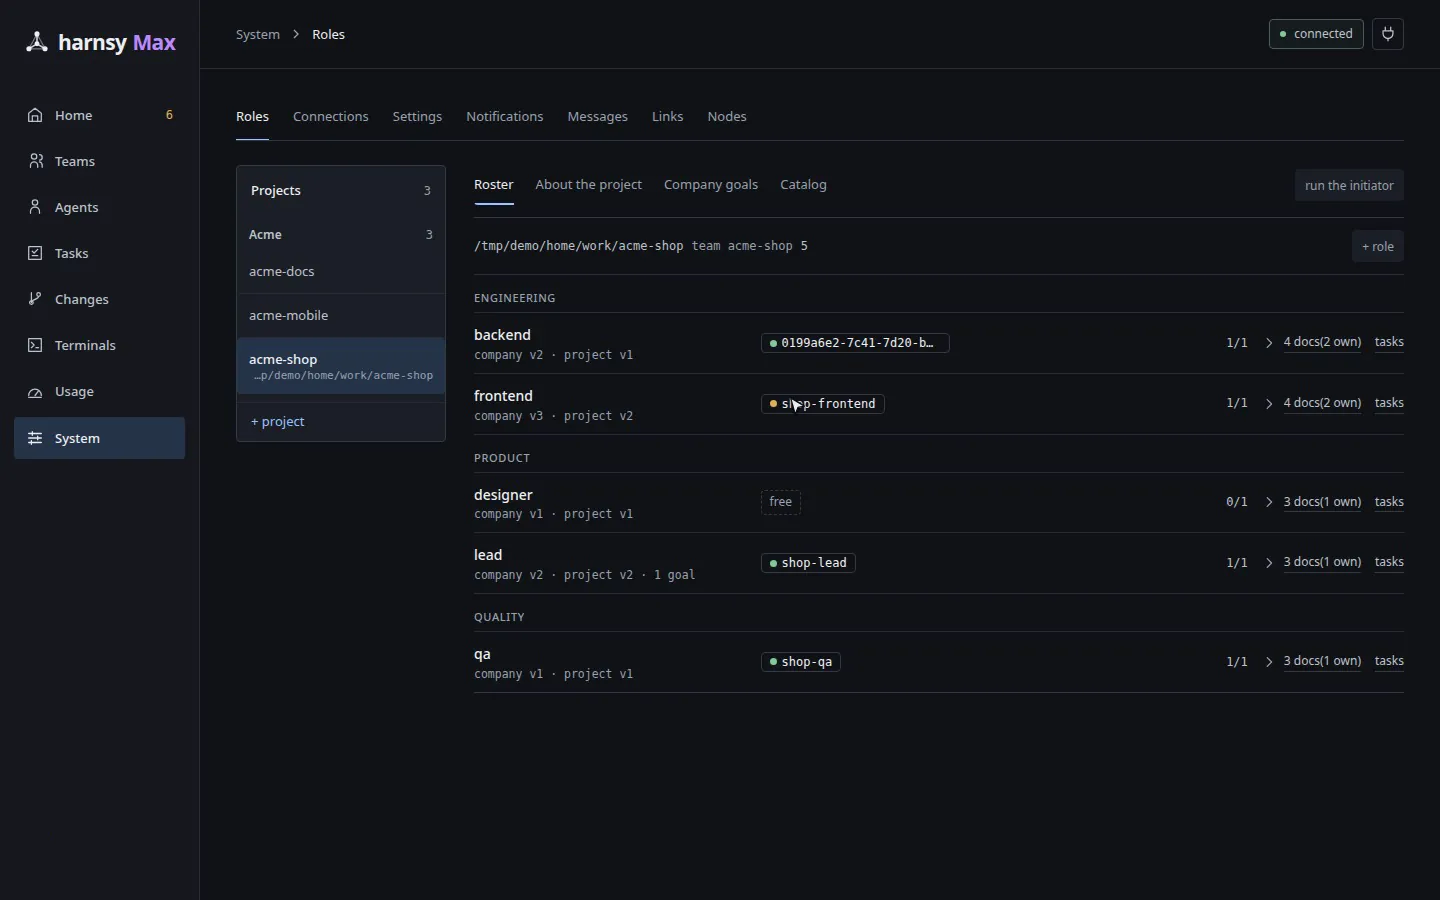Screen dimensions: 1440x900
Task: Open the Company goals tab
Action: click(x=711, y=185)
